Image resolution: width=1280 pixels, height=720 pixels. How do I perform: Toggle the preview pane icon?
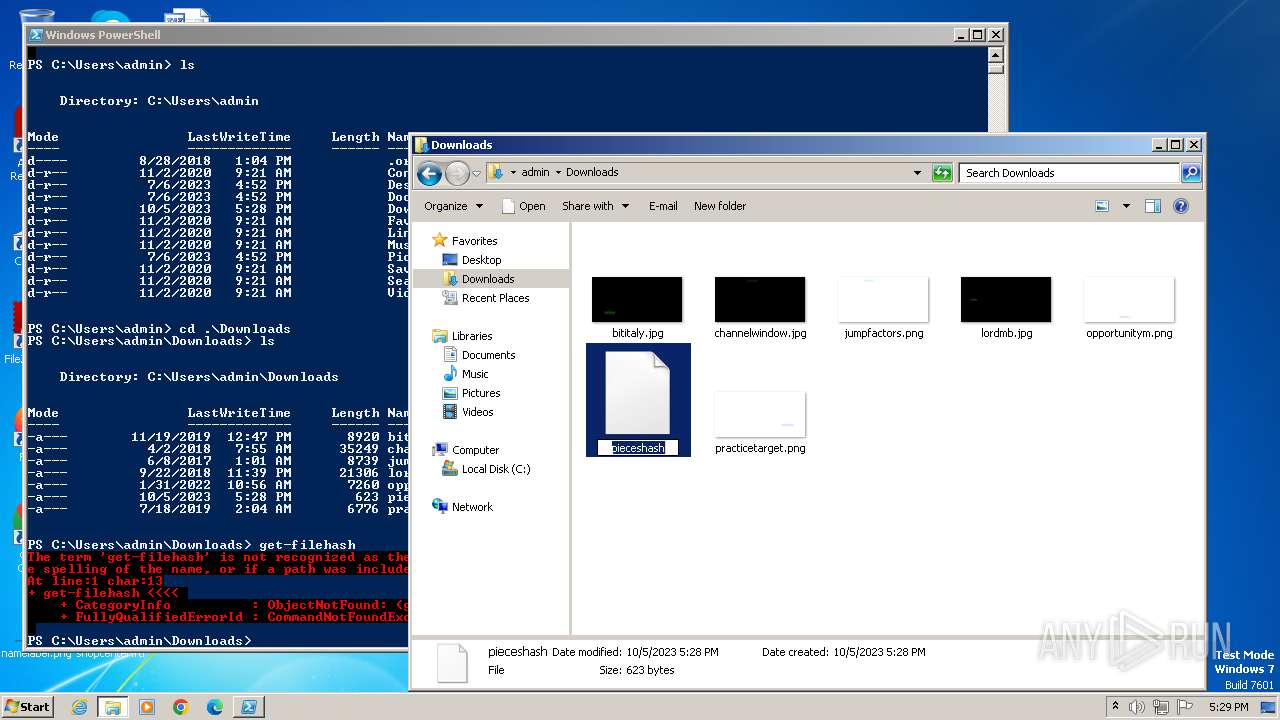pyautogui.click(x=1153, y=206)
